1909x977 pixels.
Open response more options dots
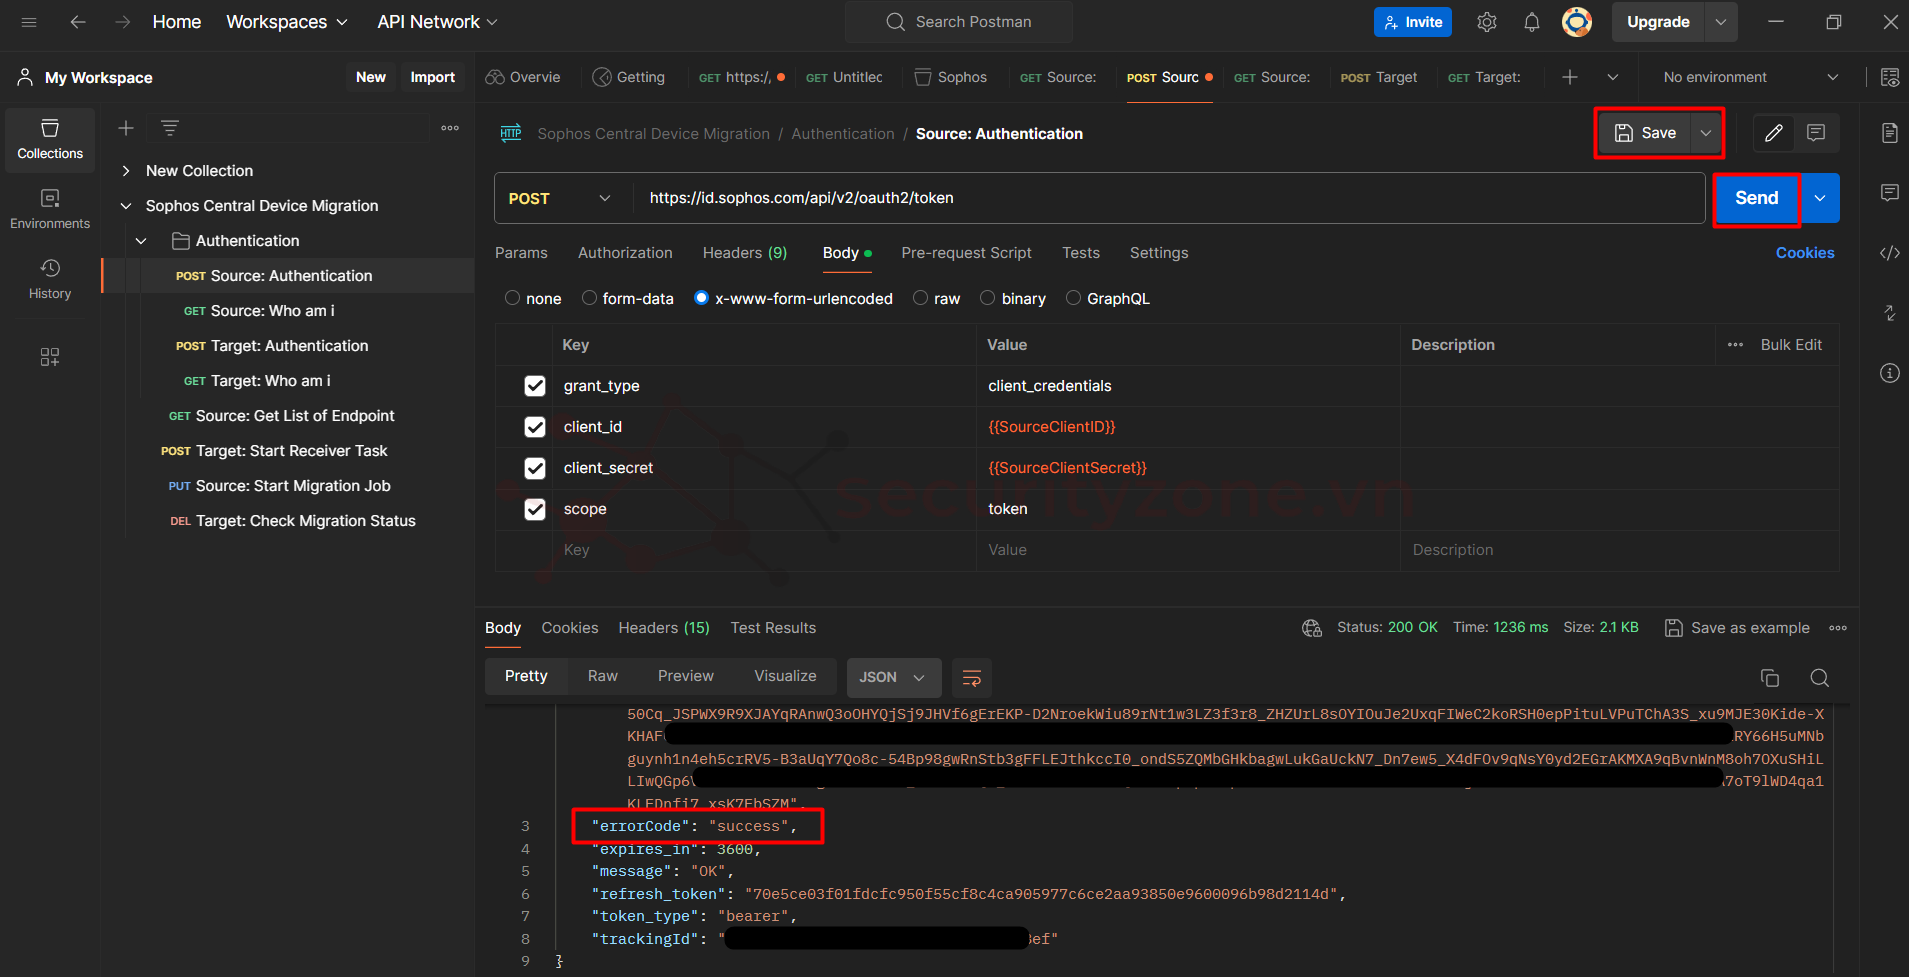(x=1838, y=628)
